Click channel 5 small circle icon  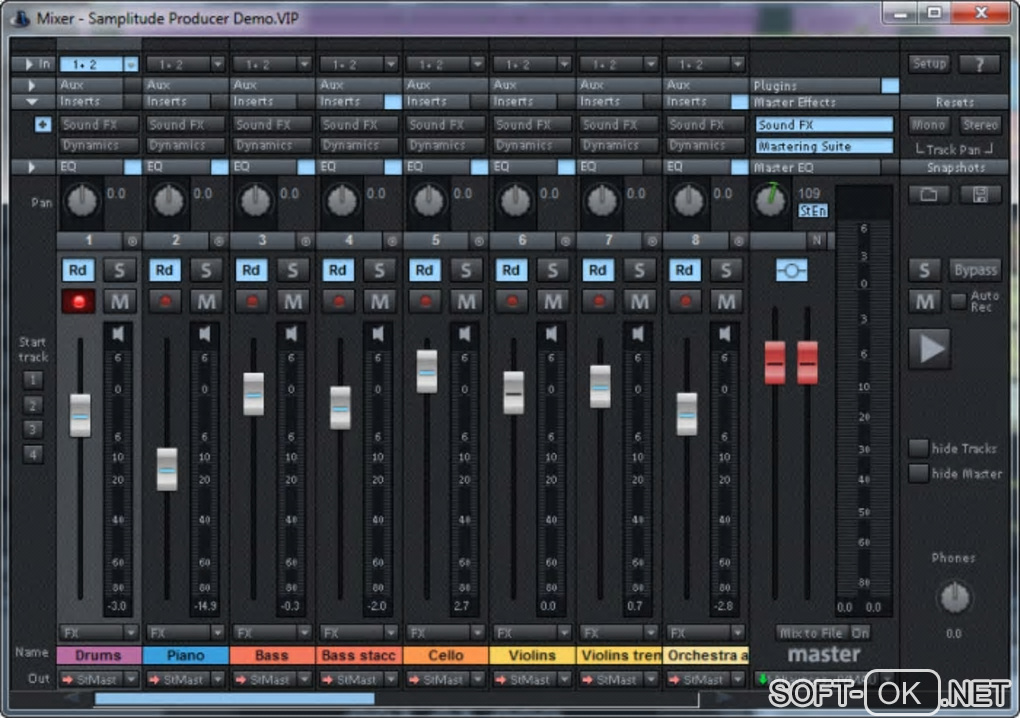pyautogui.click(x=479, y=241)
